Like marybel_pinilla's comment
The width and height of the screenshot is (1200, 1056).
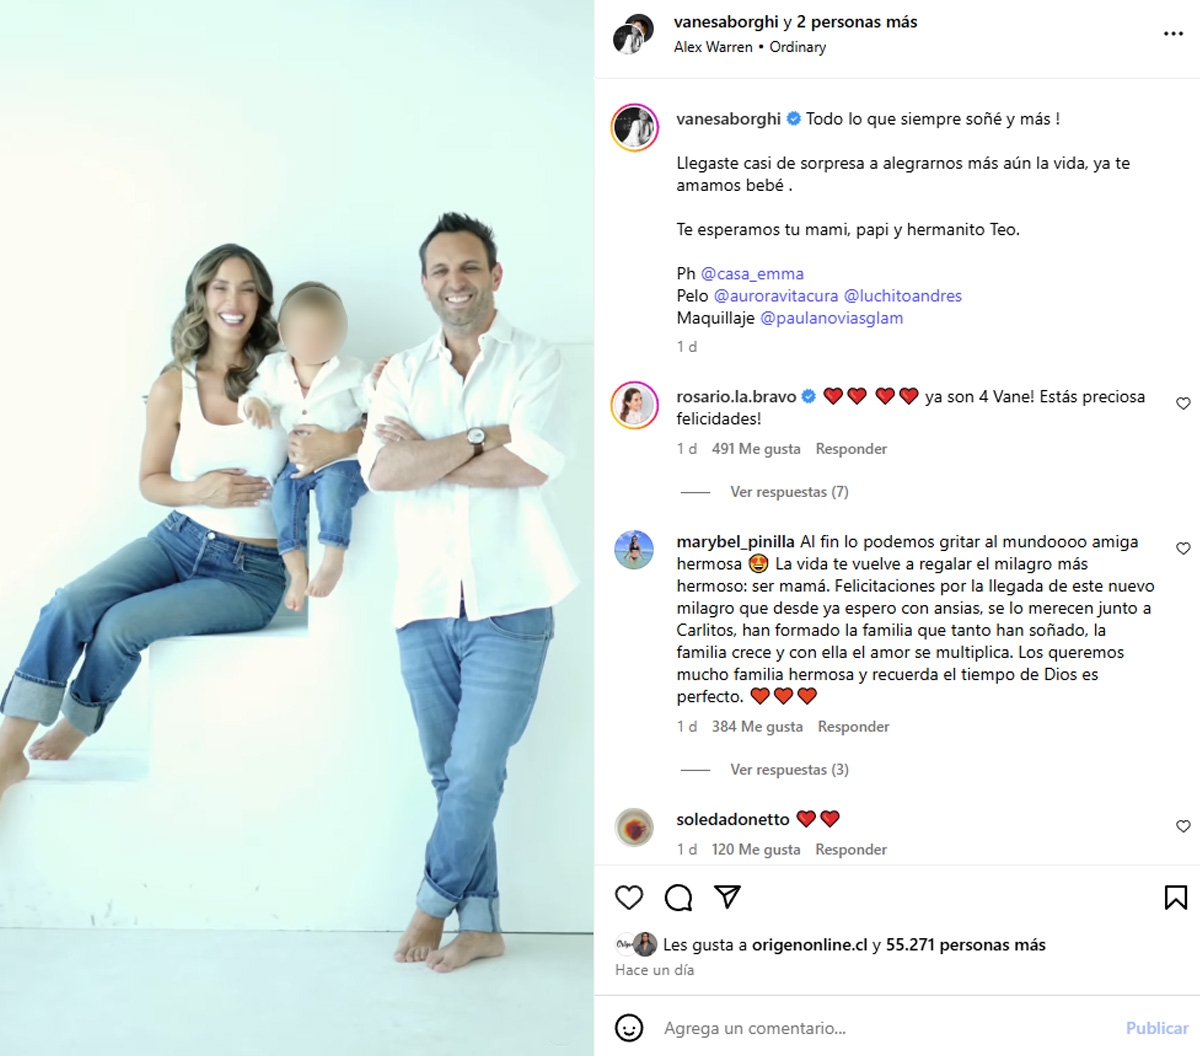[x=1183, y=549]
